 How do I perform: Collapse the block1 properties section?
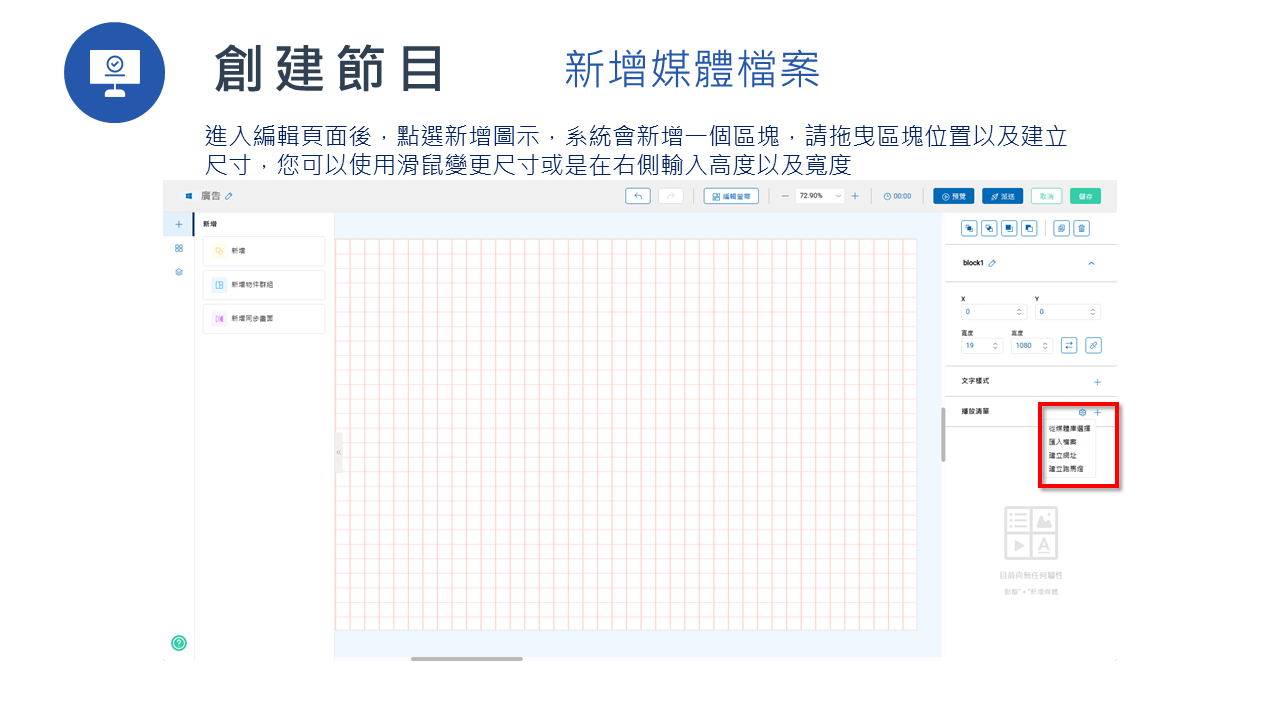pos(1093,263)
